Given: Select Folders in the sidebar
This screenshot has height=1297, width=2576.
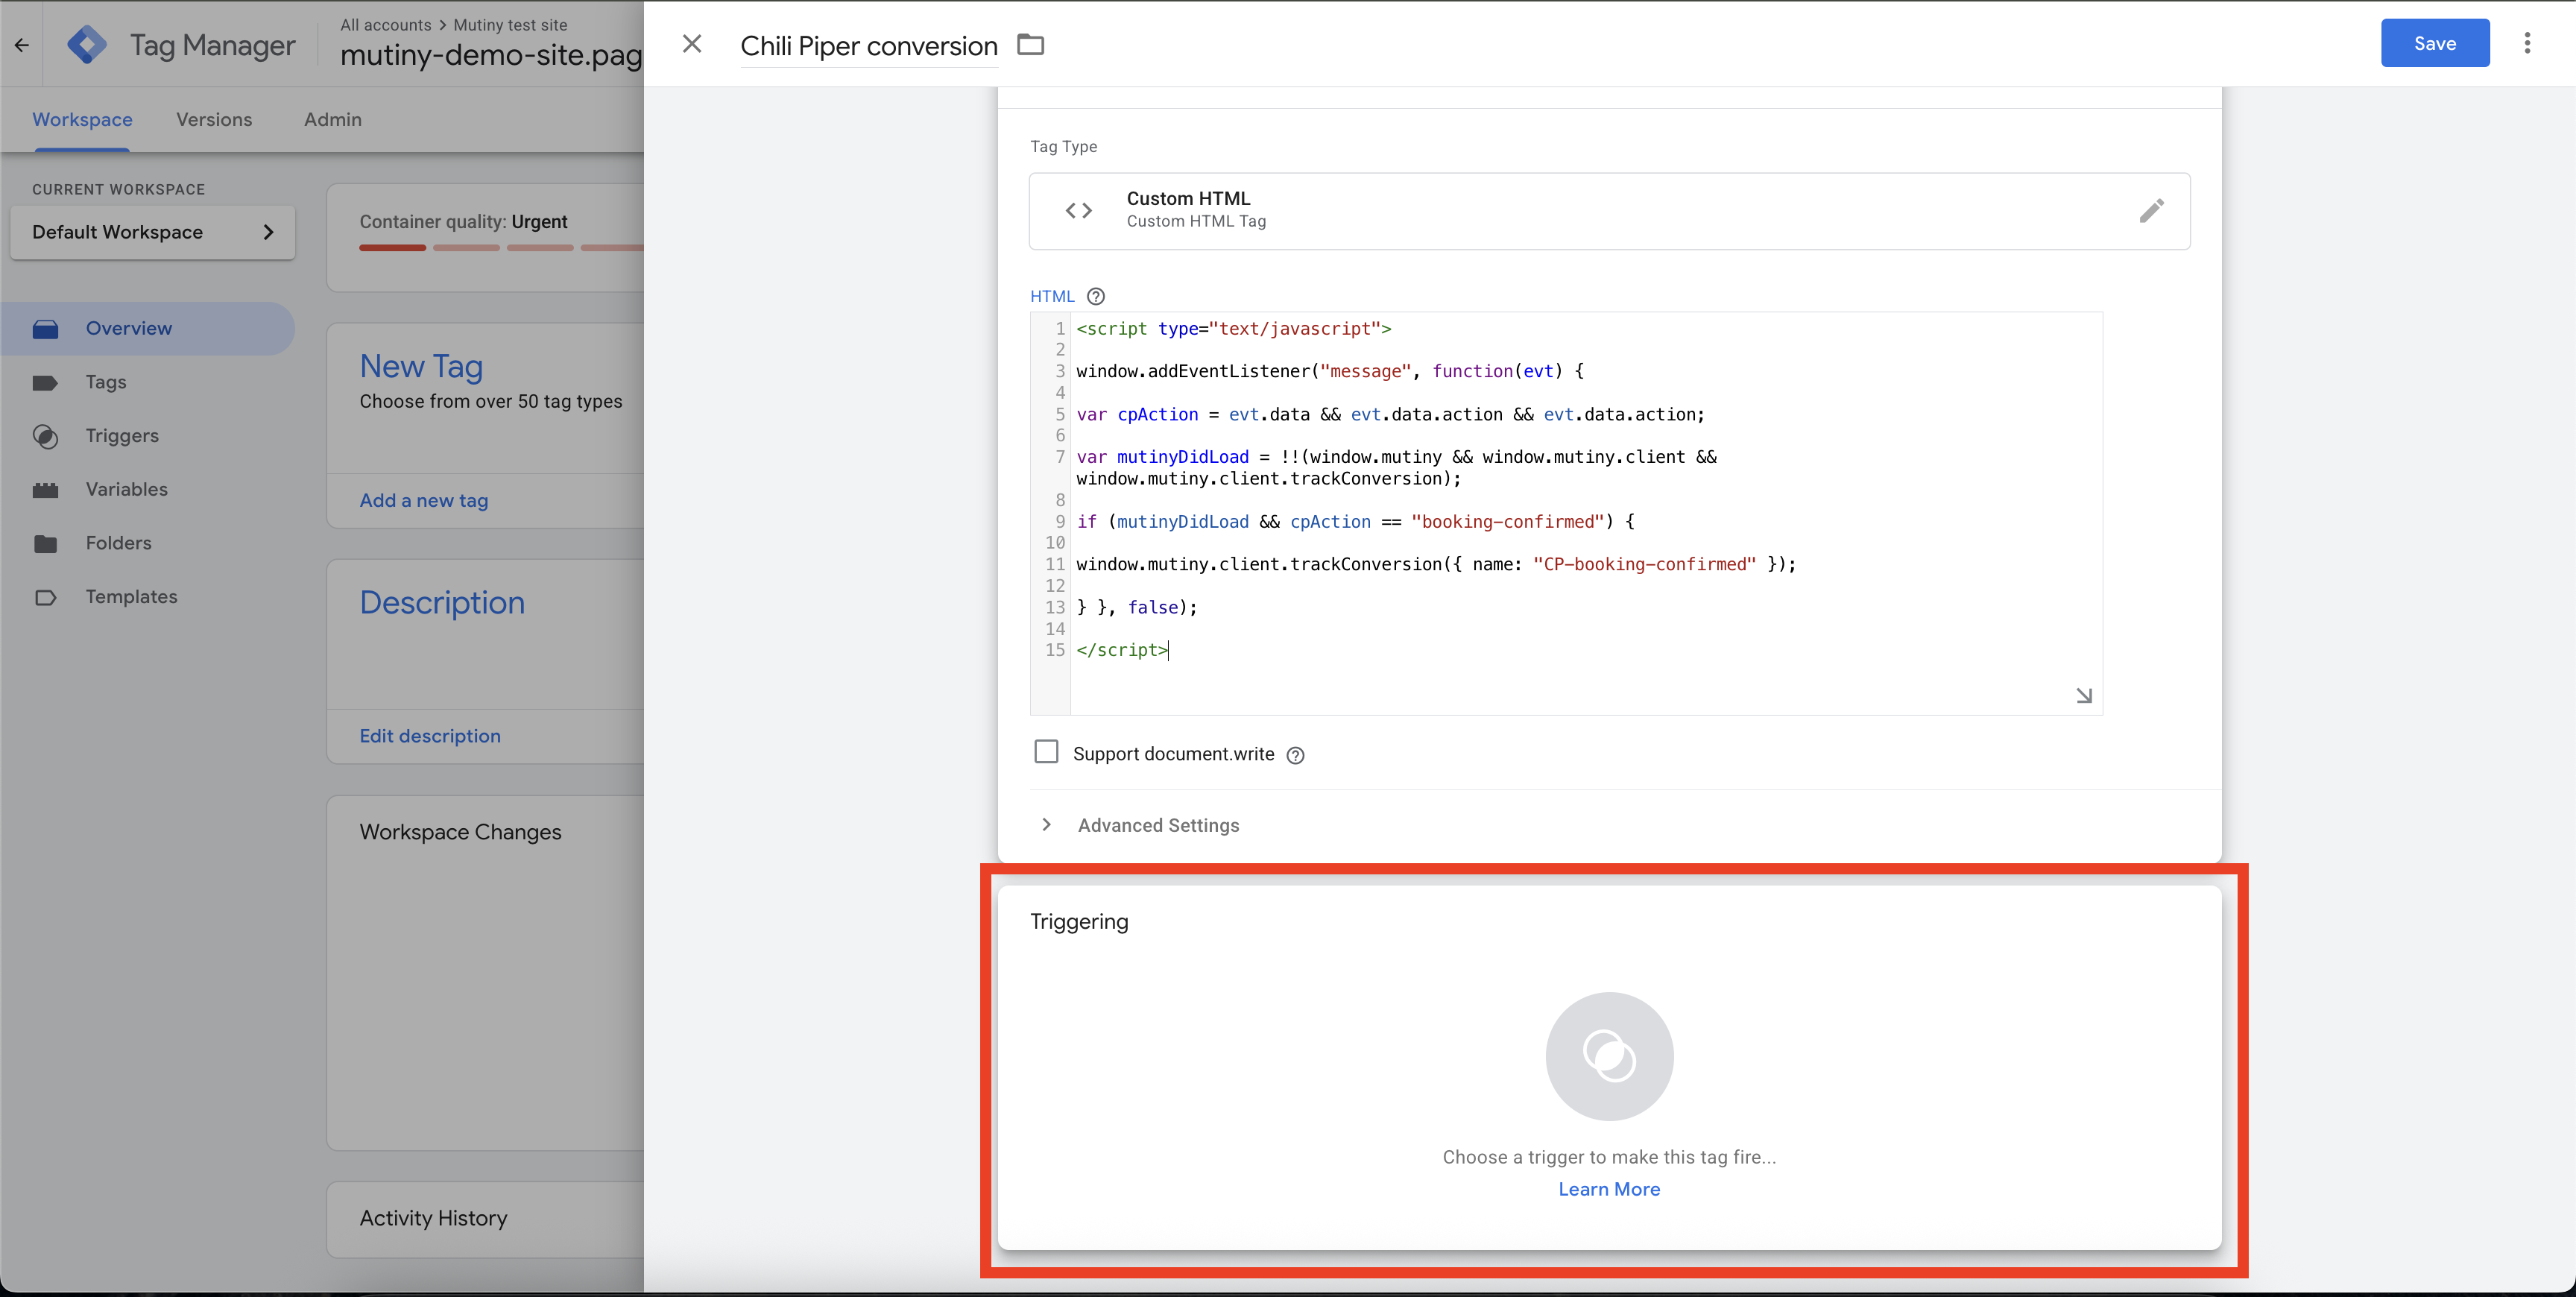Looking at the screenshot, I should [x=118, y=543].
